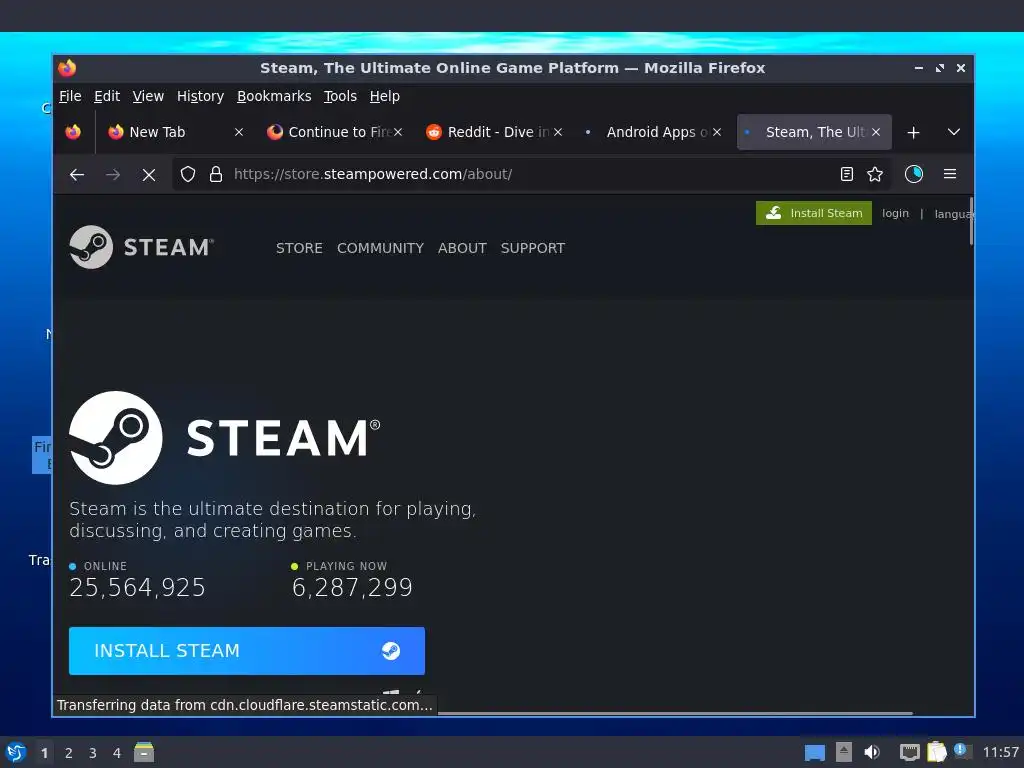Click the show desktop tray icon
1024x768 pixels.
tap(814, 753)
